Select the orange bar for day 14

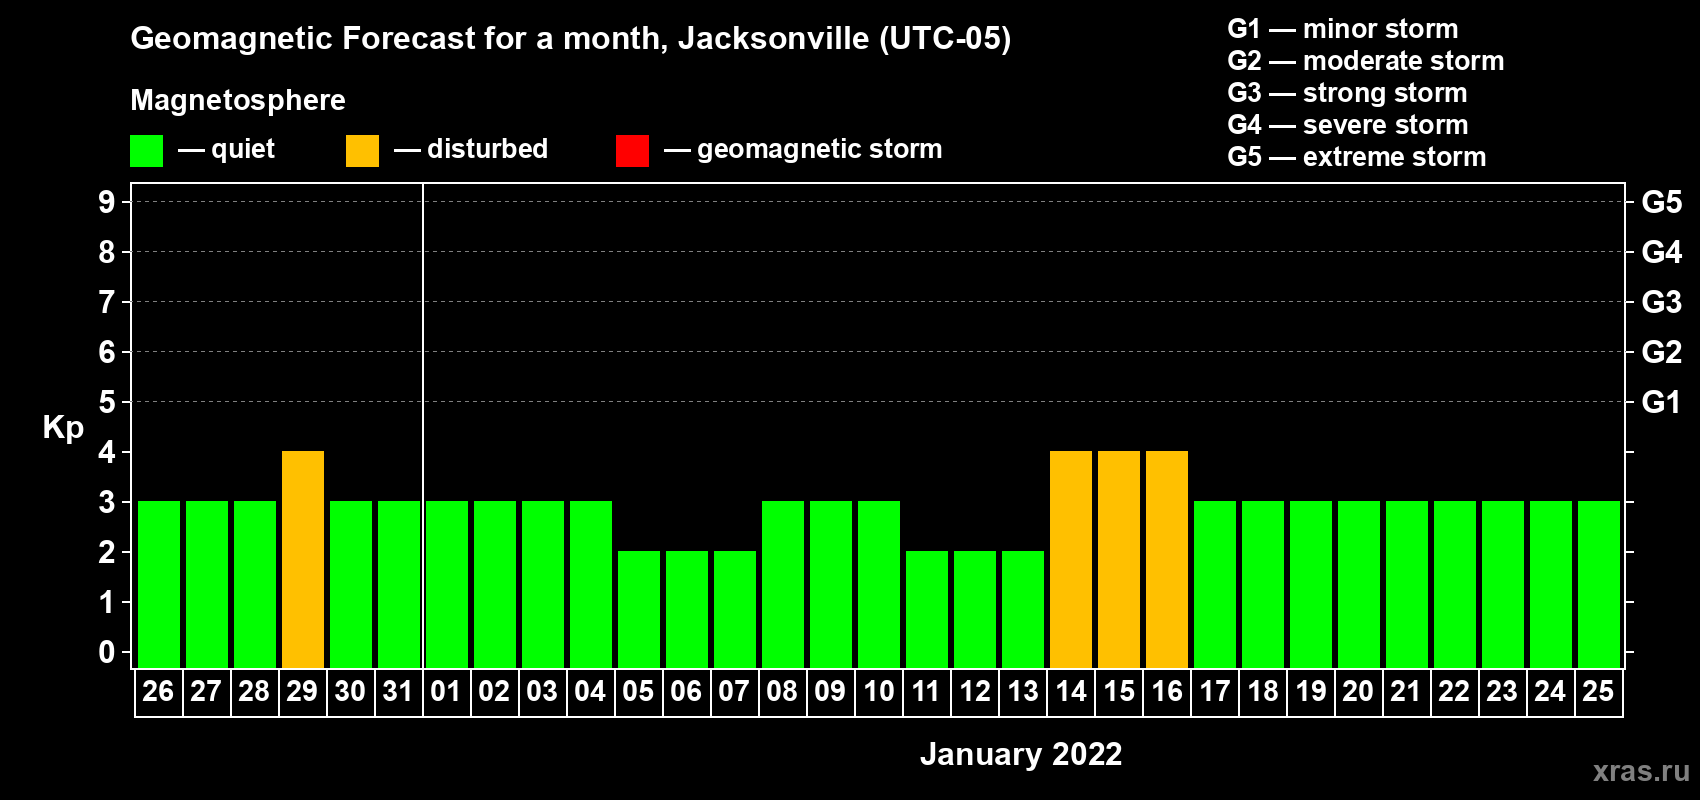[x=1071, y=559]
